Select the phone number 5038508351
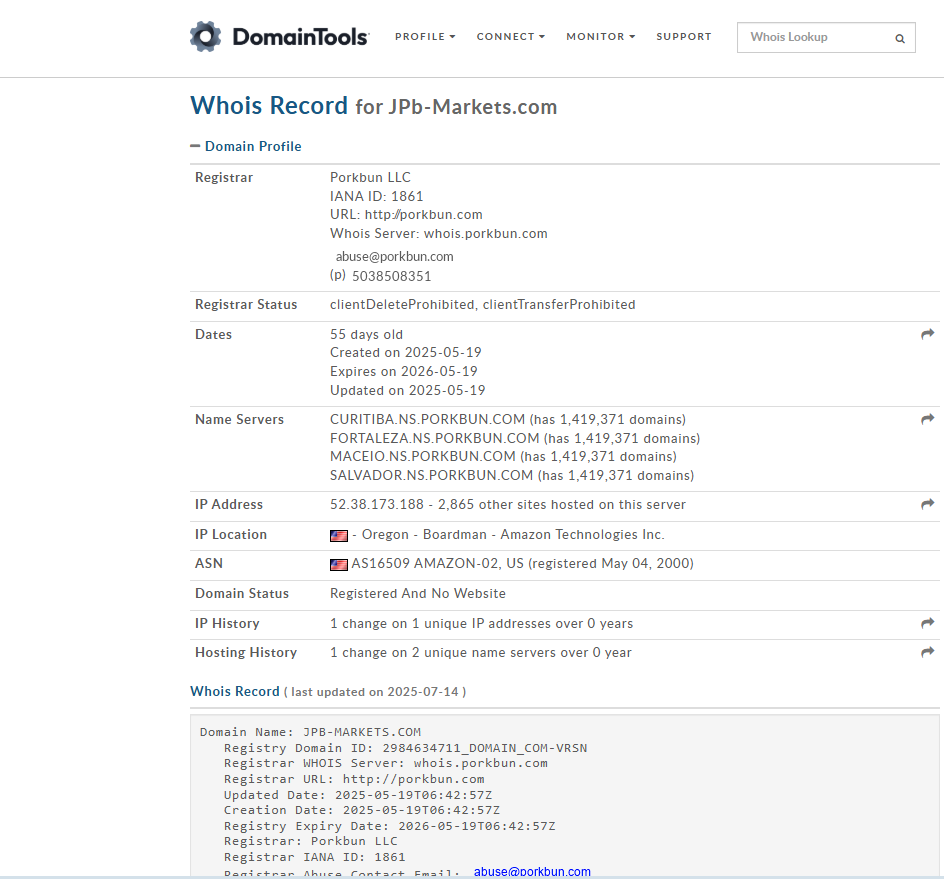This screenshot has height=879, width=944. pos(391,276)
